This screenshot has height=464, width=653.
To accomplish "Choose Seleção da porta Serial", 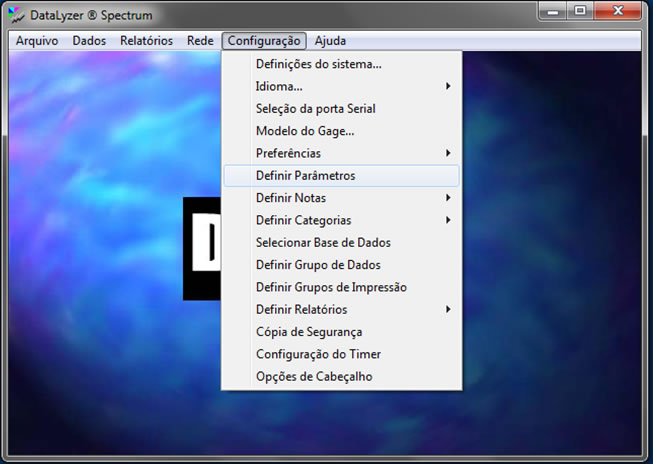I will point(315,108).
